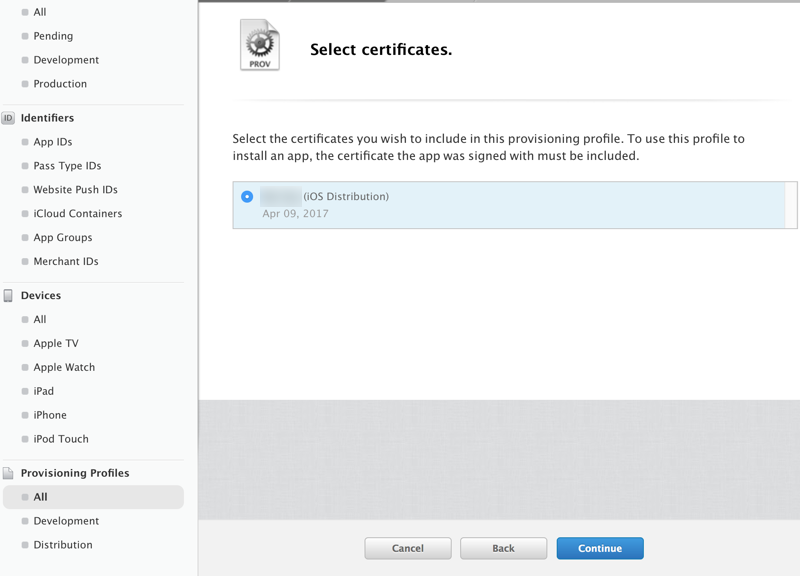Viewport: 800px width, 576px height.
Task: Open App IDs in the Identifiers section
Action: pyautogui.click(x=53, y=142)
